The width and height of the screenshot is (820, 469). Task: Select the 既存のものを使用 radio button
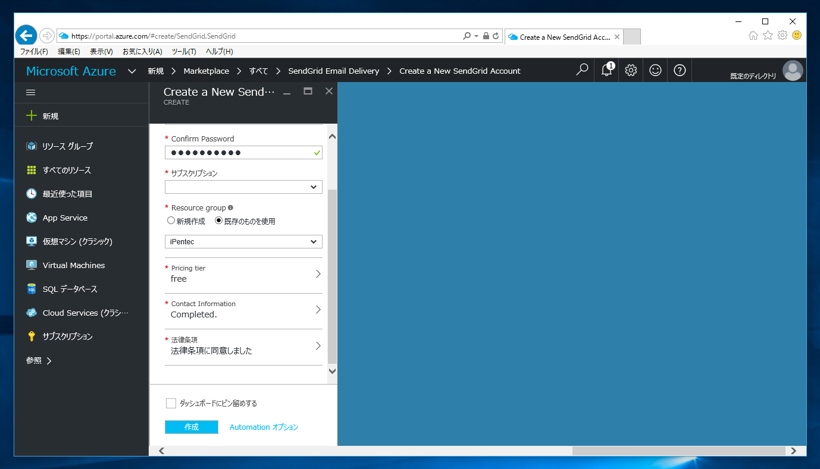pos(219,220)
